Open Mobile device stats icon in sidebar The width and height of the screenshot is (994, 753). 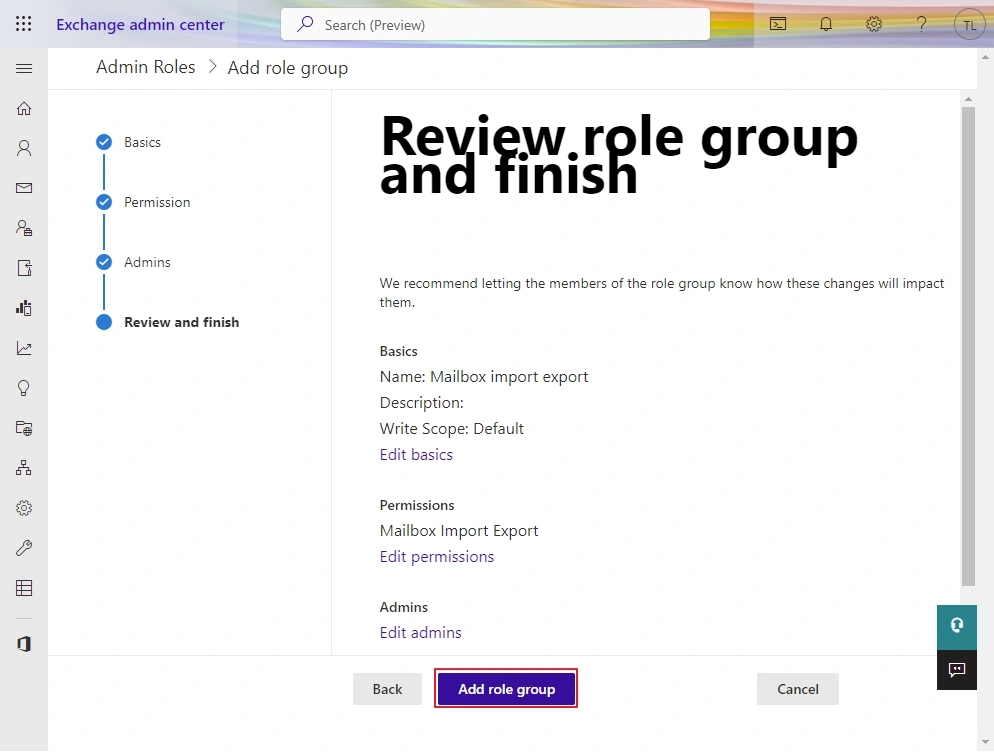[x=23, y=308]
